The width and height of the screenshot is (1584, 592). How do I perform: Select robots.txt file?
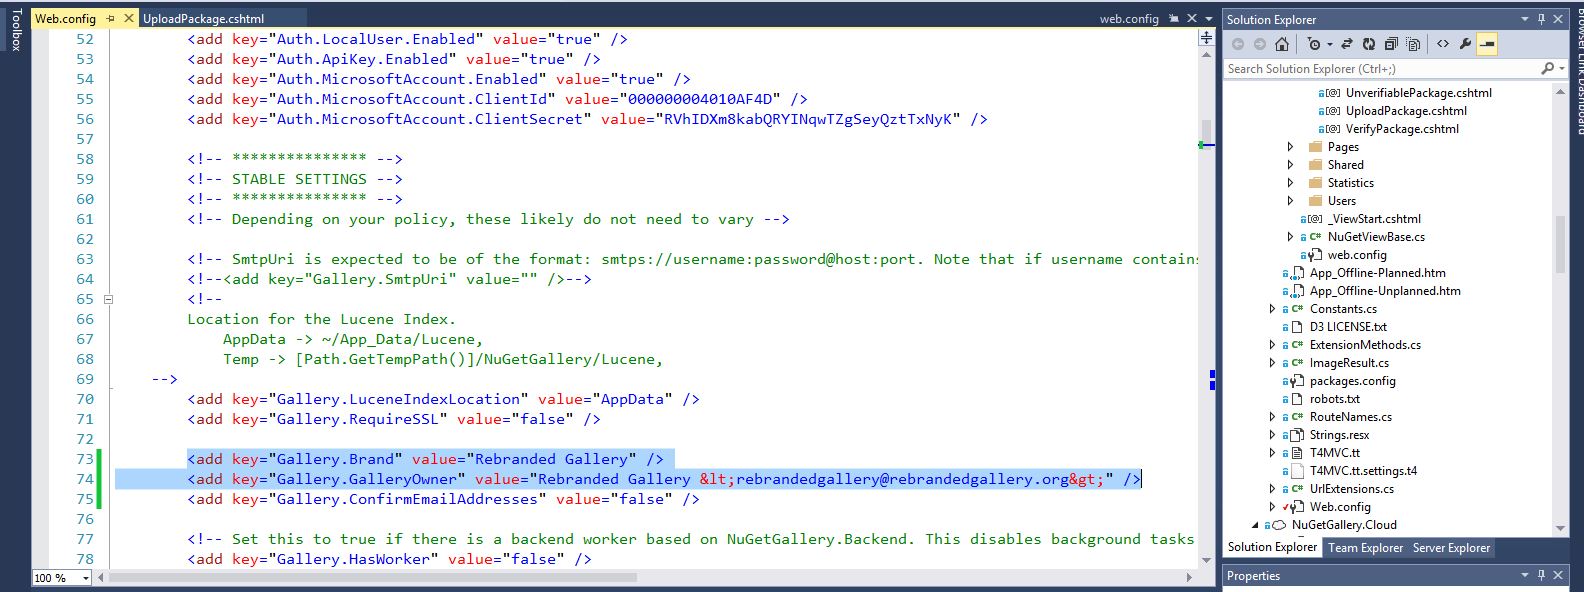point(1335,399)
